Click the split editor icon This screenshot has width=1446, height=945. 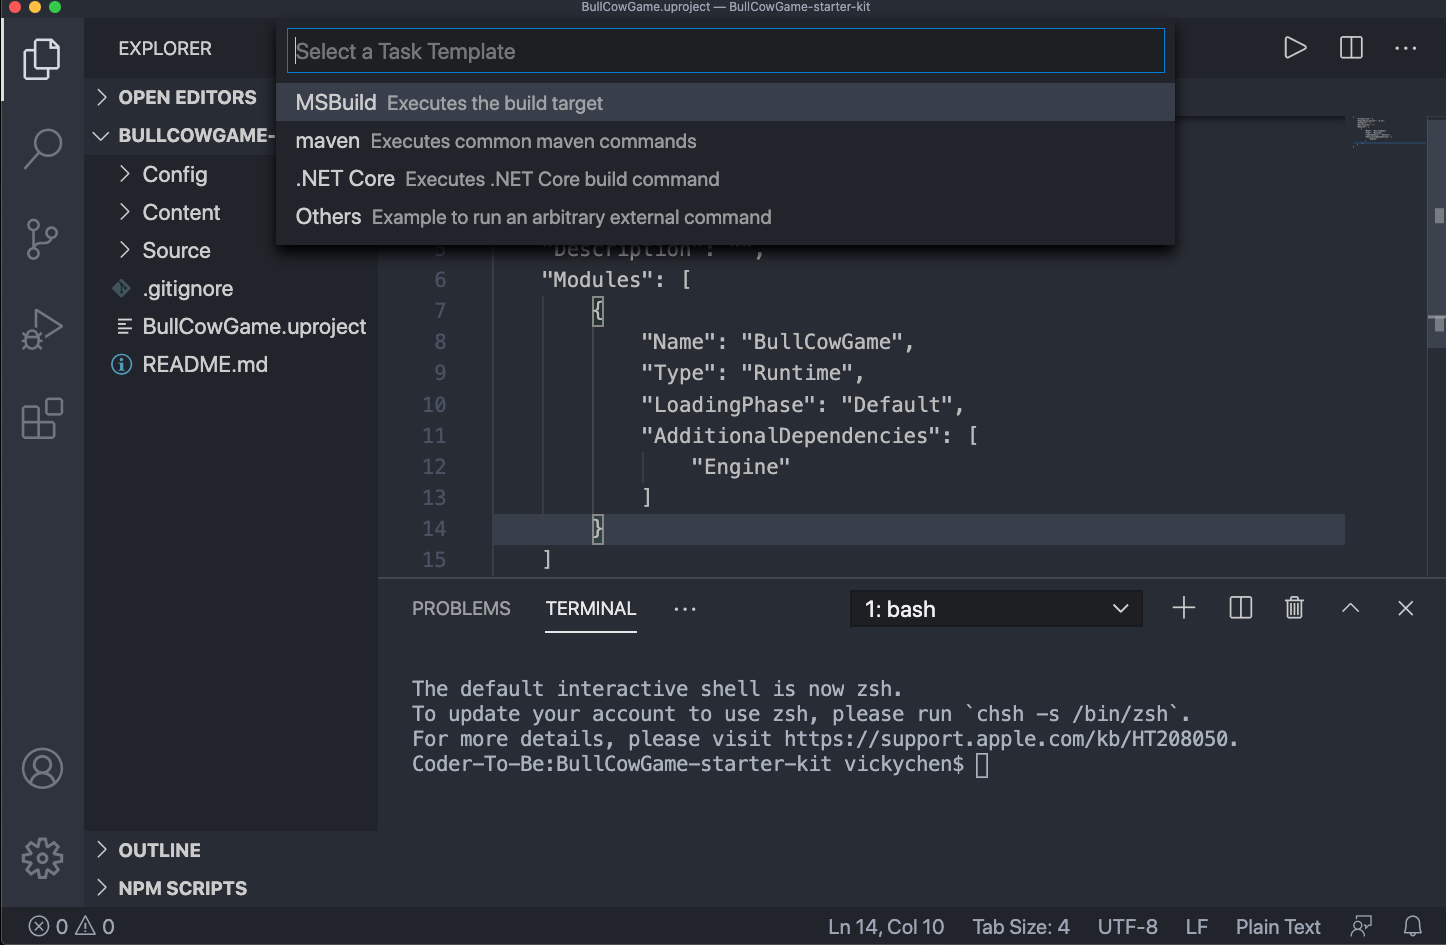point(1351,48)
